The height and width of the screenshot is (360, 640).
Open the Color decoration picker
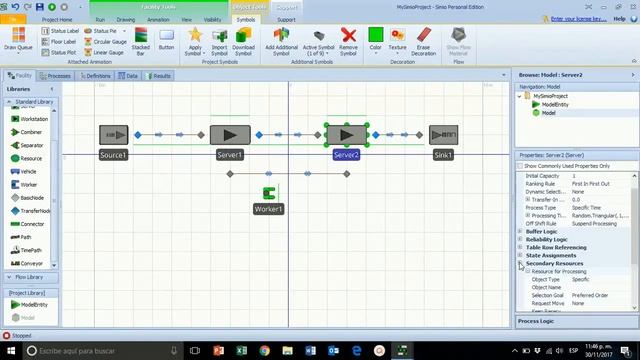pos(376,40)
